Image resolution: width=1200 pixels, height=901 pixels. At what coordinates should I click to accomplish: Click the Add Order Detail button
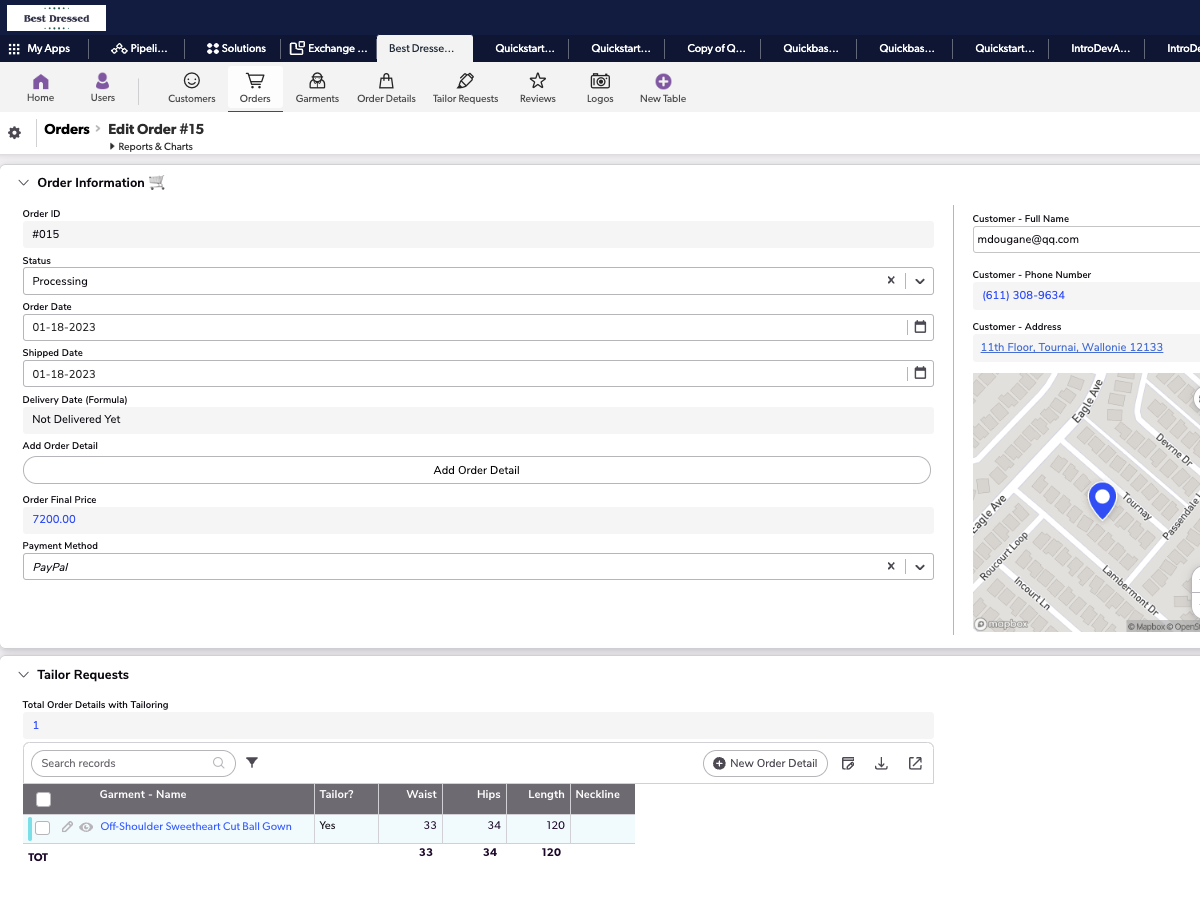point(476,470)
